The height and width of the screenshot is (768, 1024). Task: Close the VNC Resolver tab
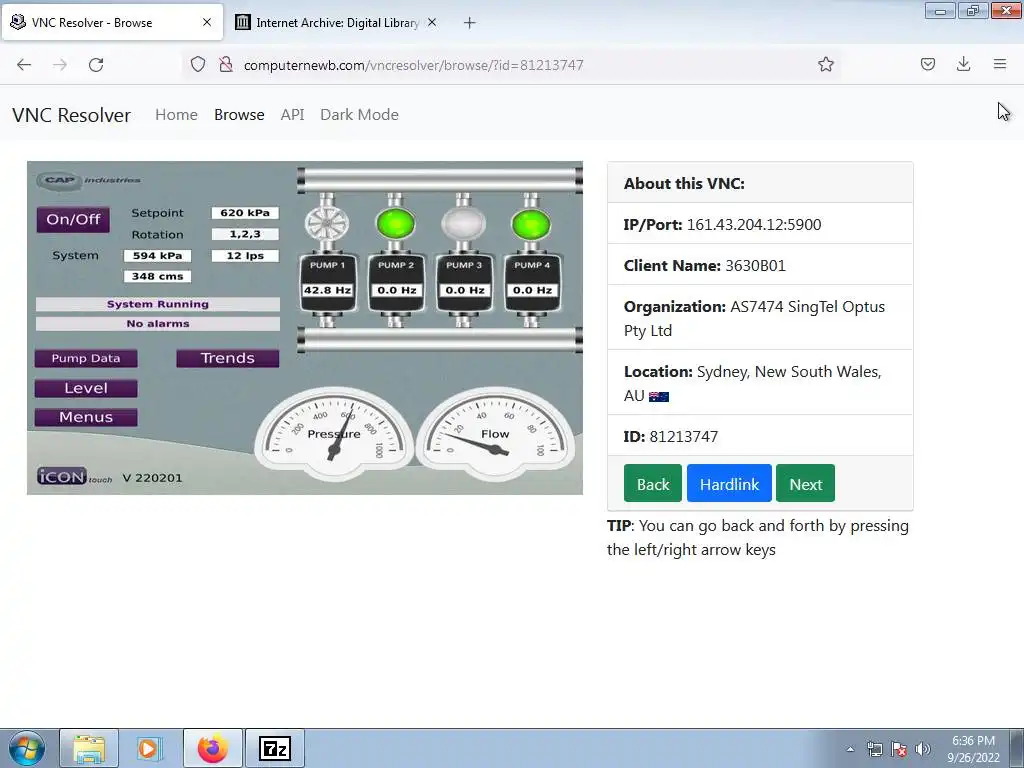click(207, 22)
